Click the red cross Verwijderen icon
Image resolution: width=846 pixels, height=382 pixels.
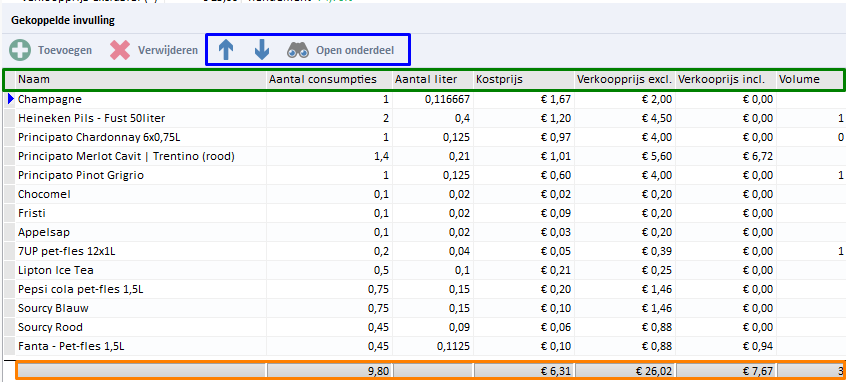[x=120, y=50]
